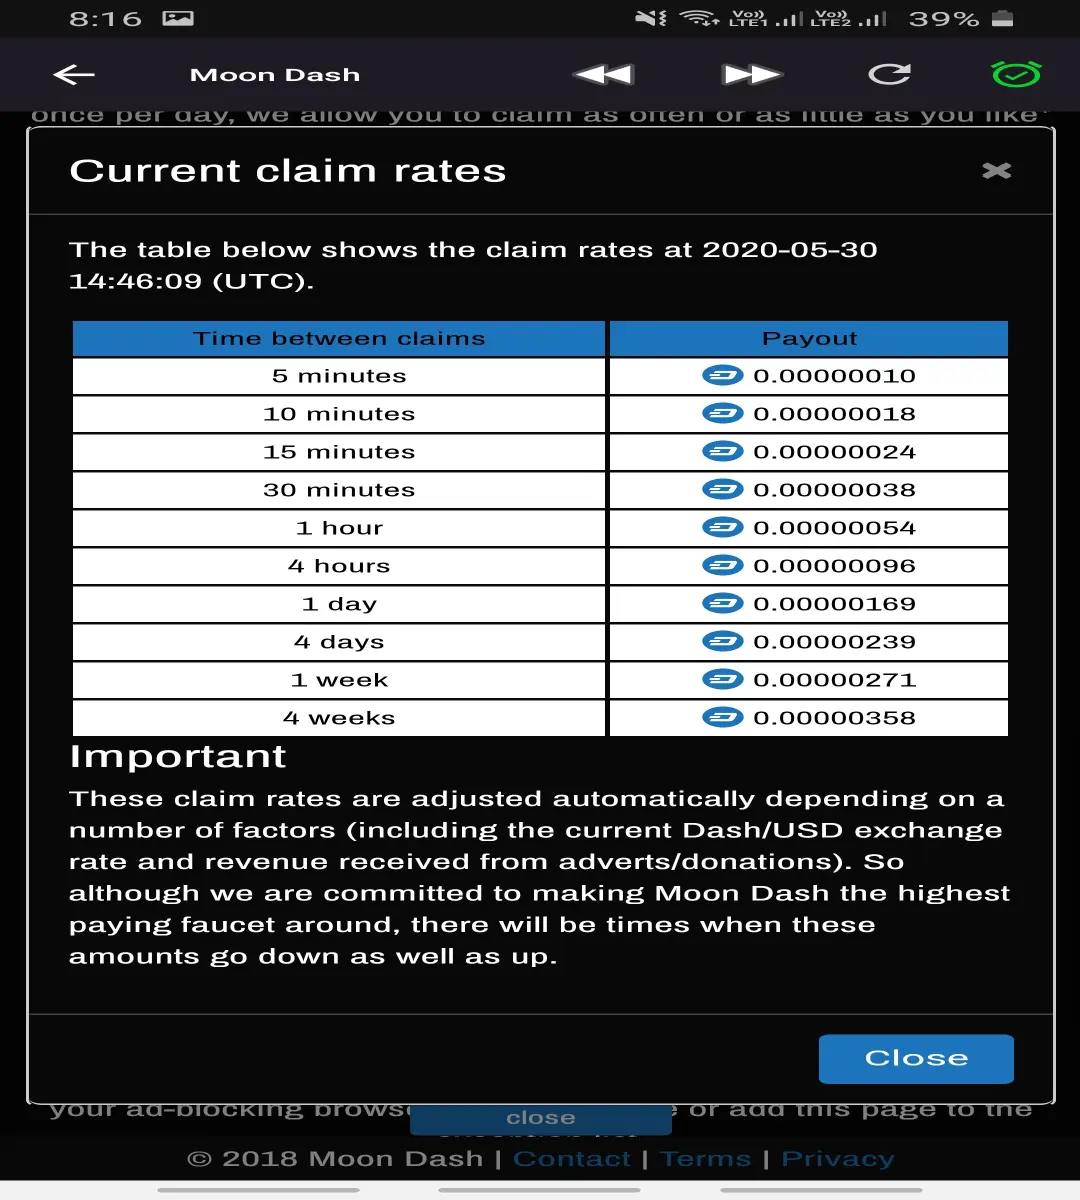Screen dimensions: 1080x1200
Task: Select the '4 weeks' table cell
Action: pos(339,718)
